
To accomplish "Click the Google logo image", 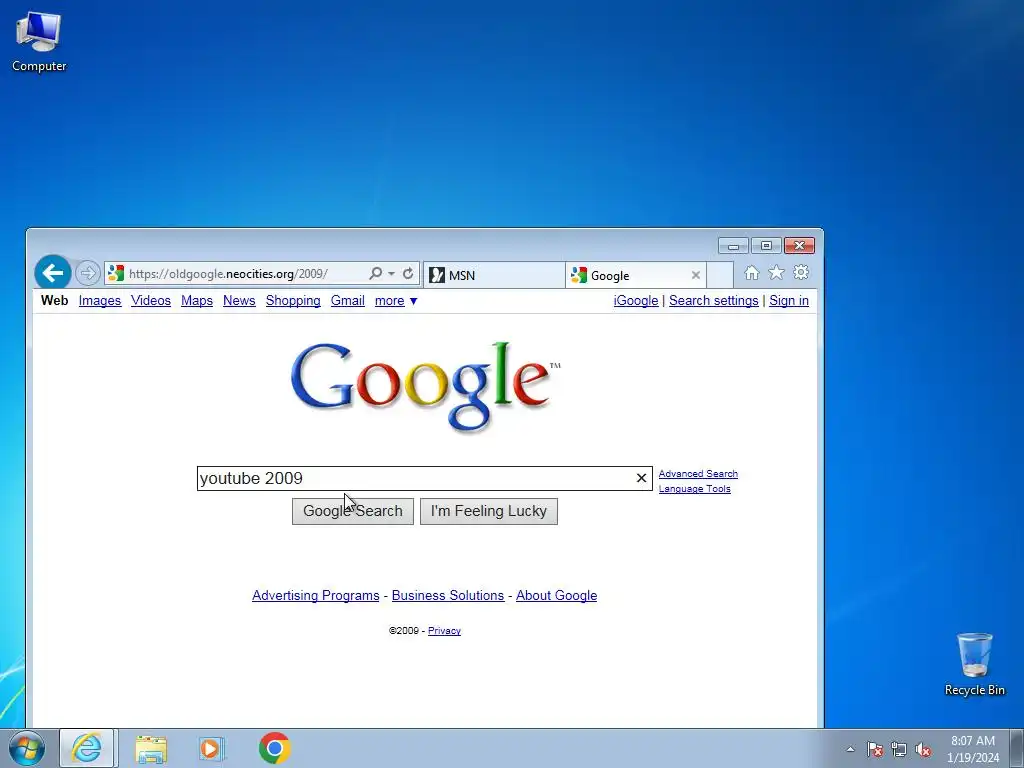I will tap(425, 386).
